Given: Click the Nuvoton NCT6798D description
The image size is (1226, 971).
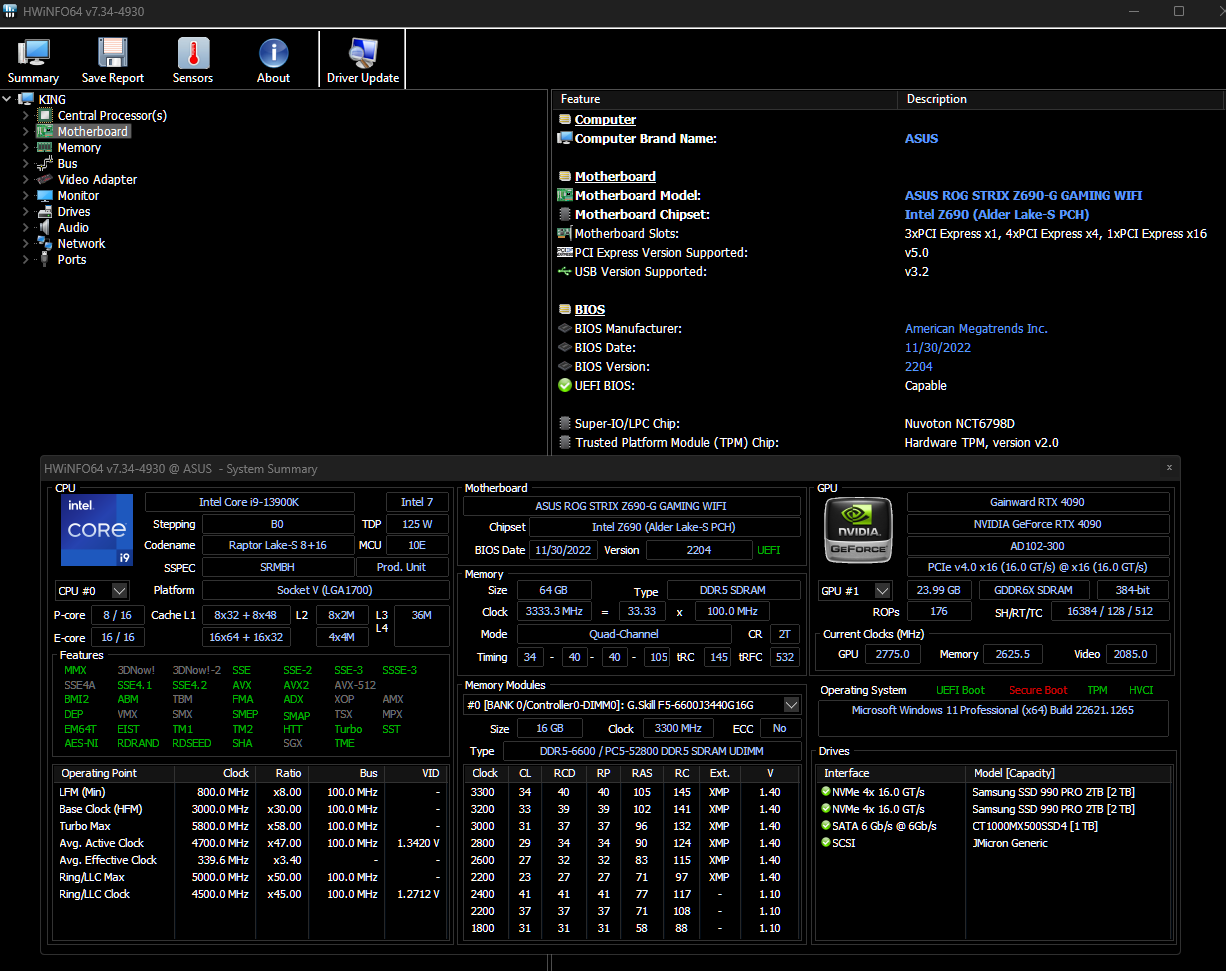Looking at the screenshot, I should click(960, 423).
